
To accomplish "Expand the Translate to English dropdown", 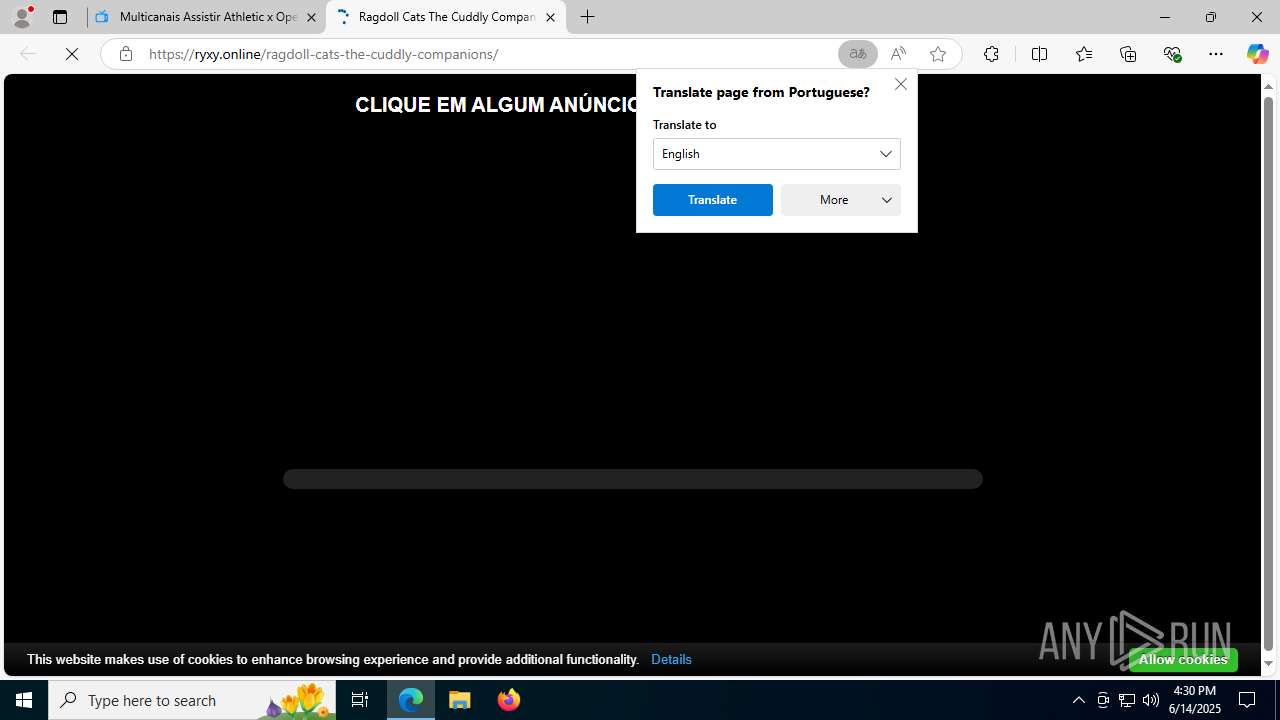I will pos(777,154).
